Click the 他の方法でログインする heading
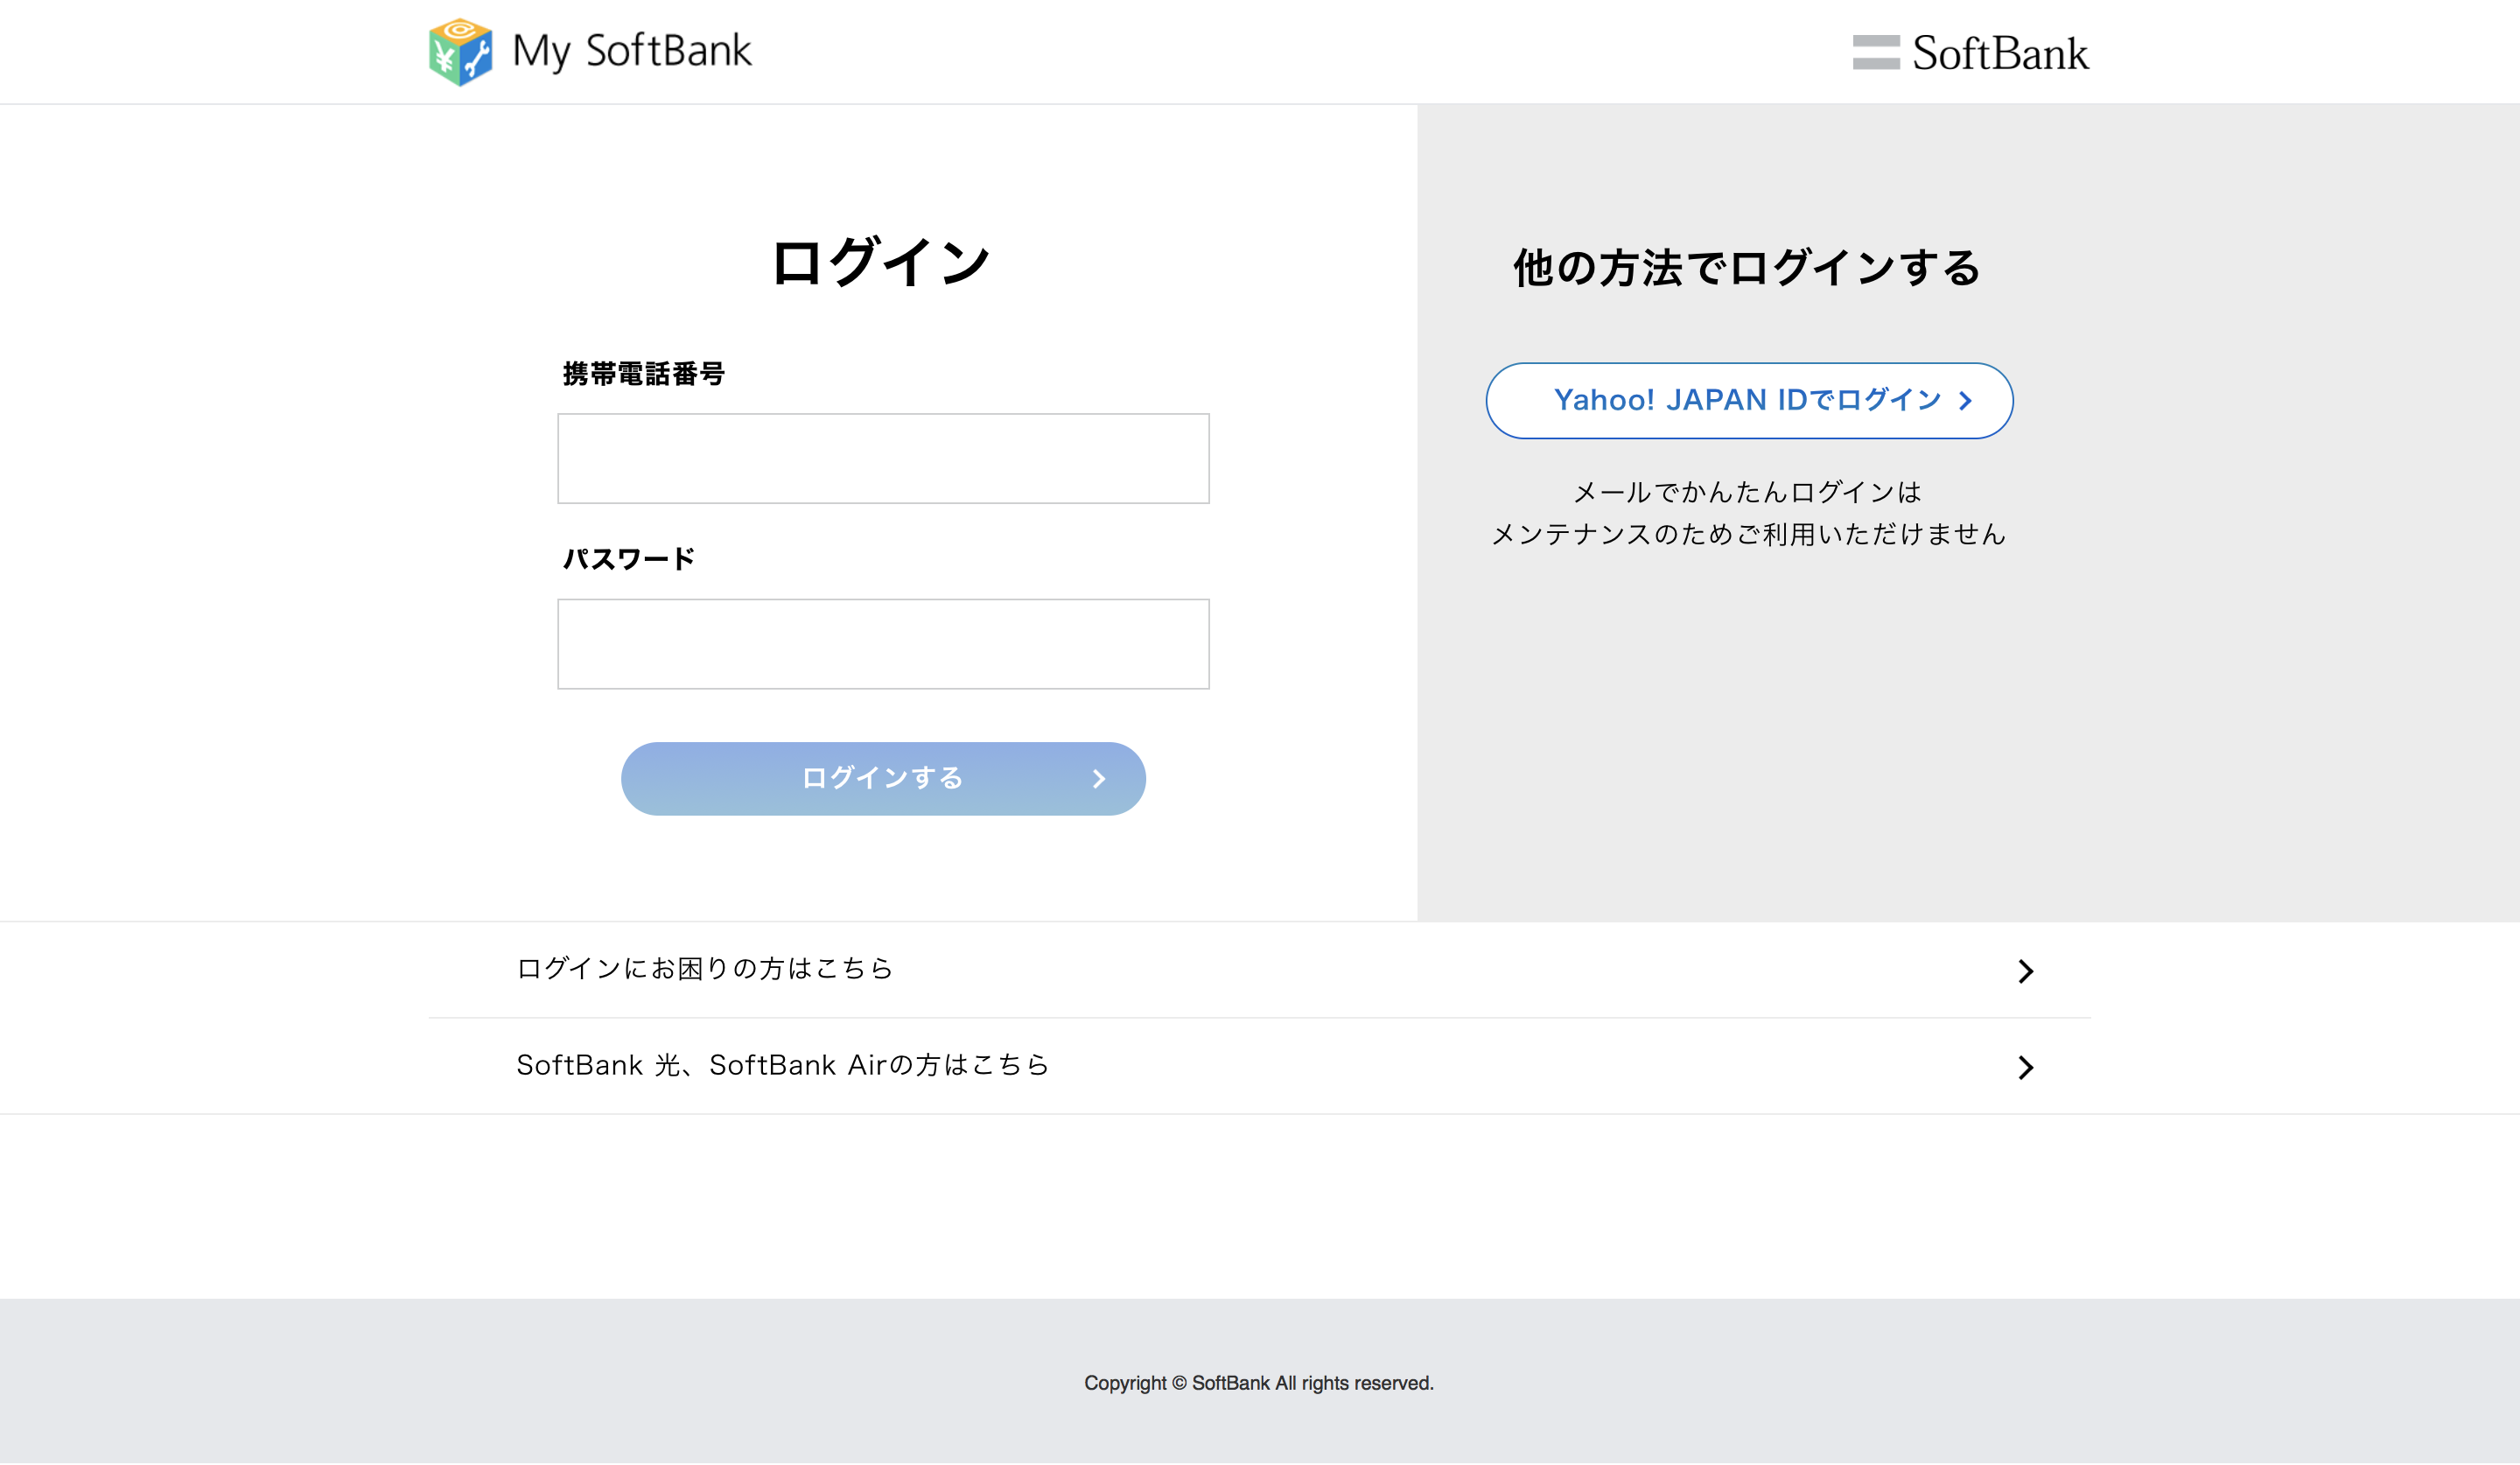The height and width of the screenshot is (1465, 2520). [1746, 268]
